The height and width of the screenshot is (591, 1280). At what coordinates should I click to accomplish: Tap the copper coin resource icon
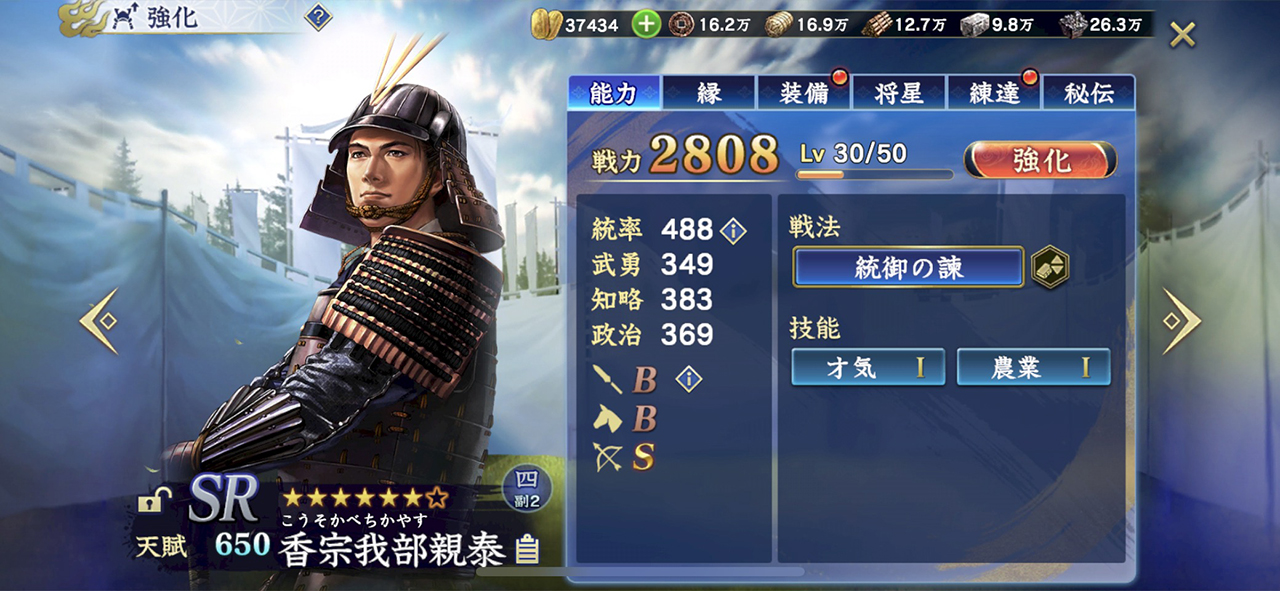[681, 24]
